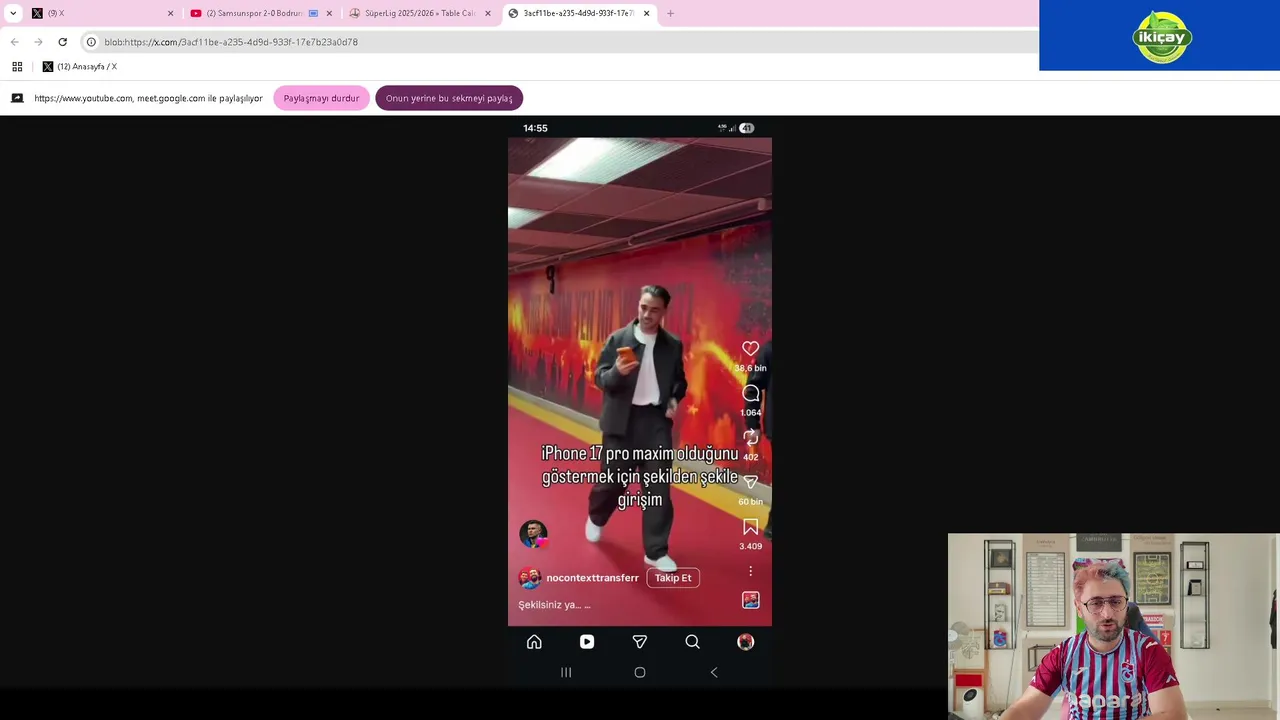Open nocontexttransferr profile picture
The width and height of the screenshot is (1280, 720).
pyautogui.click(x=530, y=578)
